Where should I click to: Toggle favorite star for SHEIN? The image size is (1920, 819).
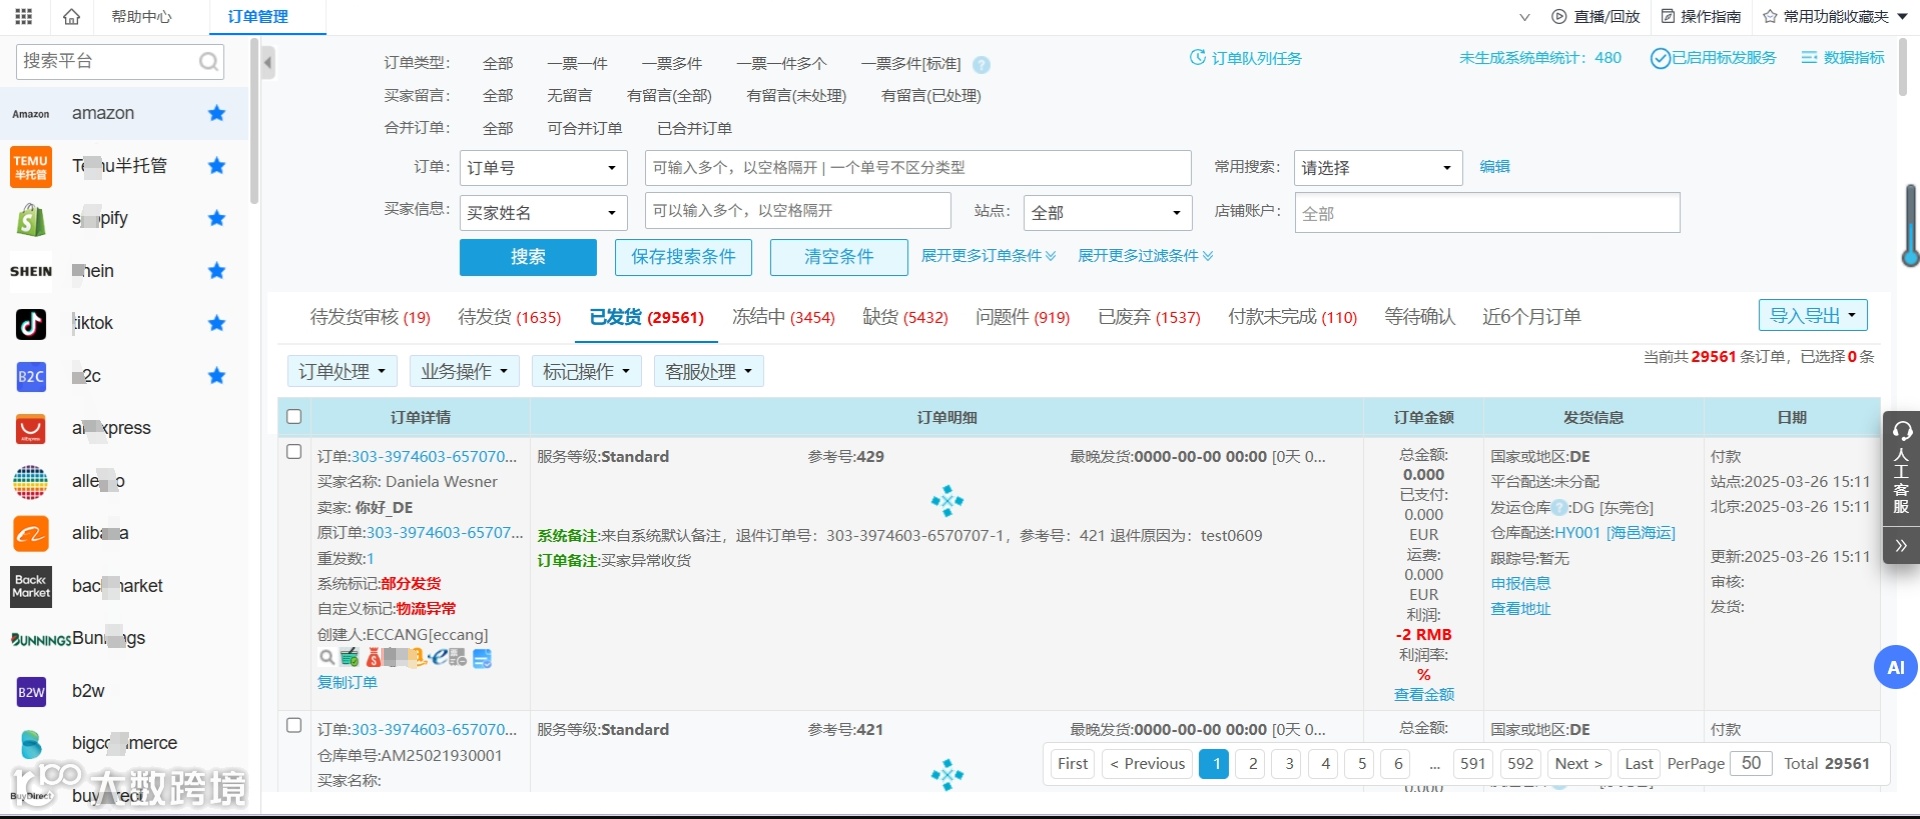click(216, 271)
